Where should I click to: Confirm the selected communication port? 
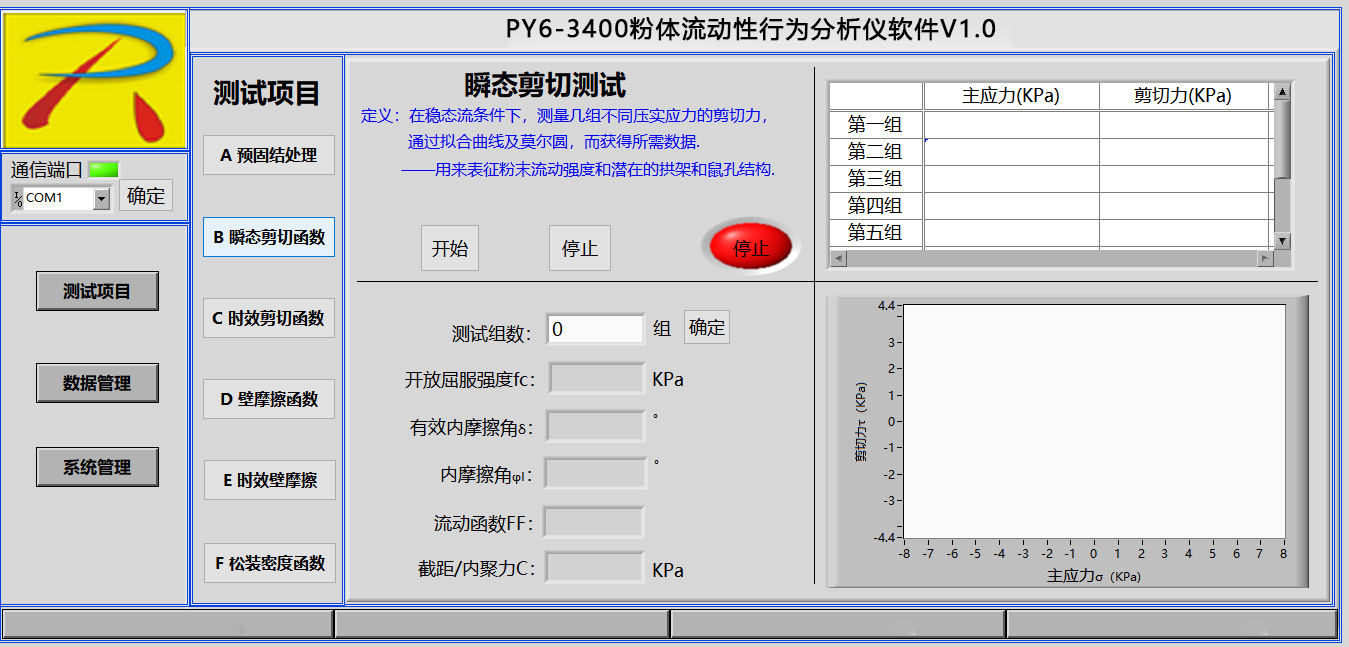(146, 196)
